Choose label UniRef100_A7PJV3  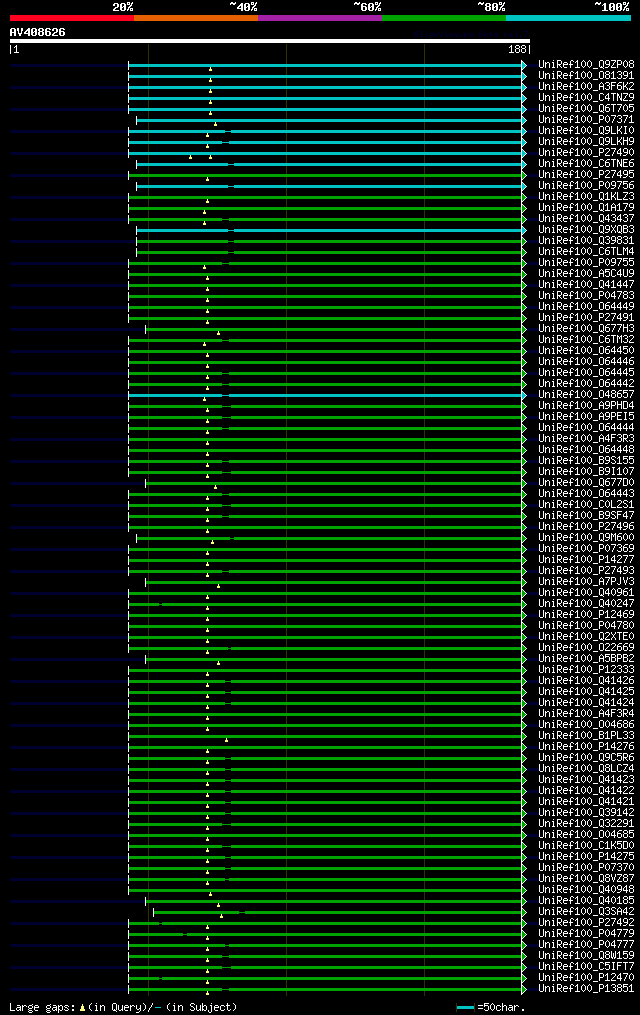(586, 581)
